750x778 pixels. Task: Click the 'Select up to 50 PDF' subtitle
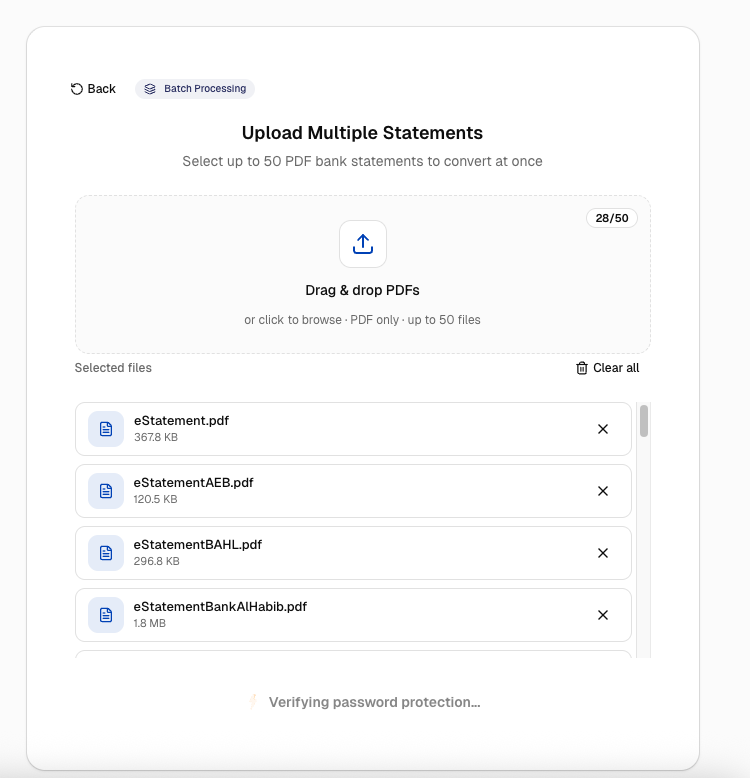click(x=363, y=161)
